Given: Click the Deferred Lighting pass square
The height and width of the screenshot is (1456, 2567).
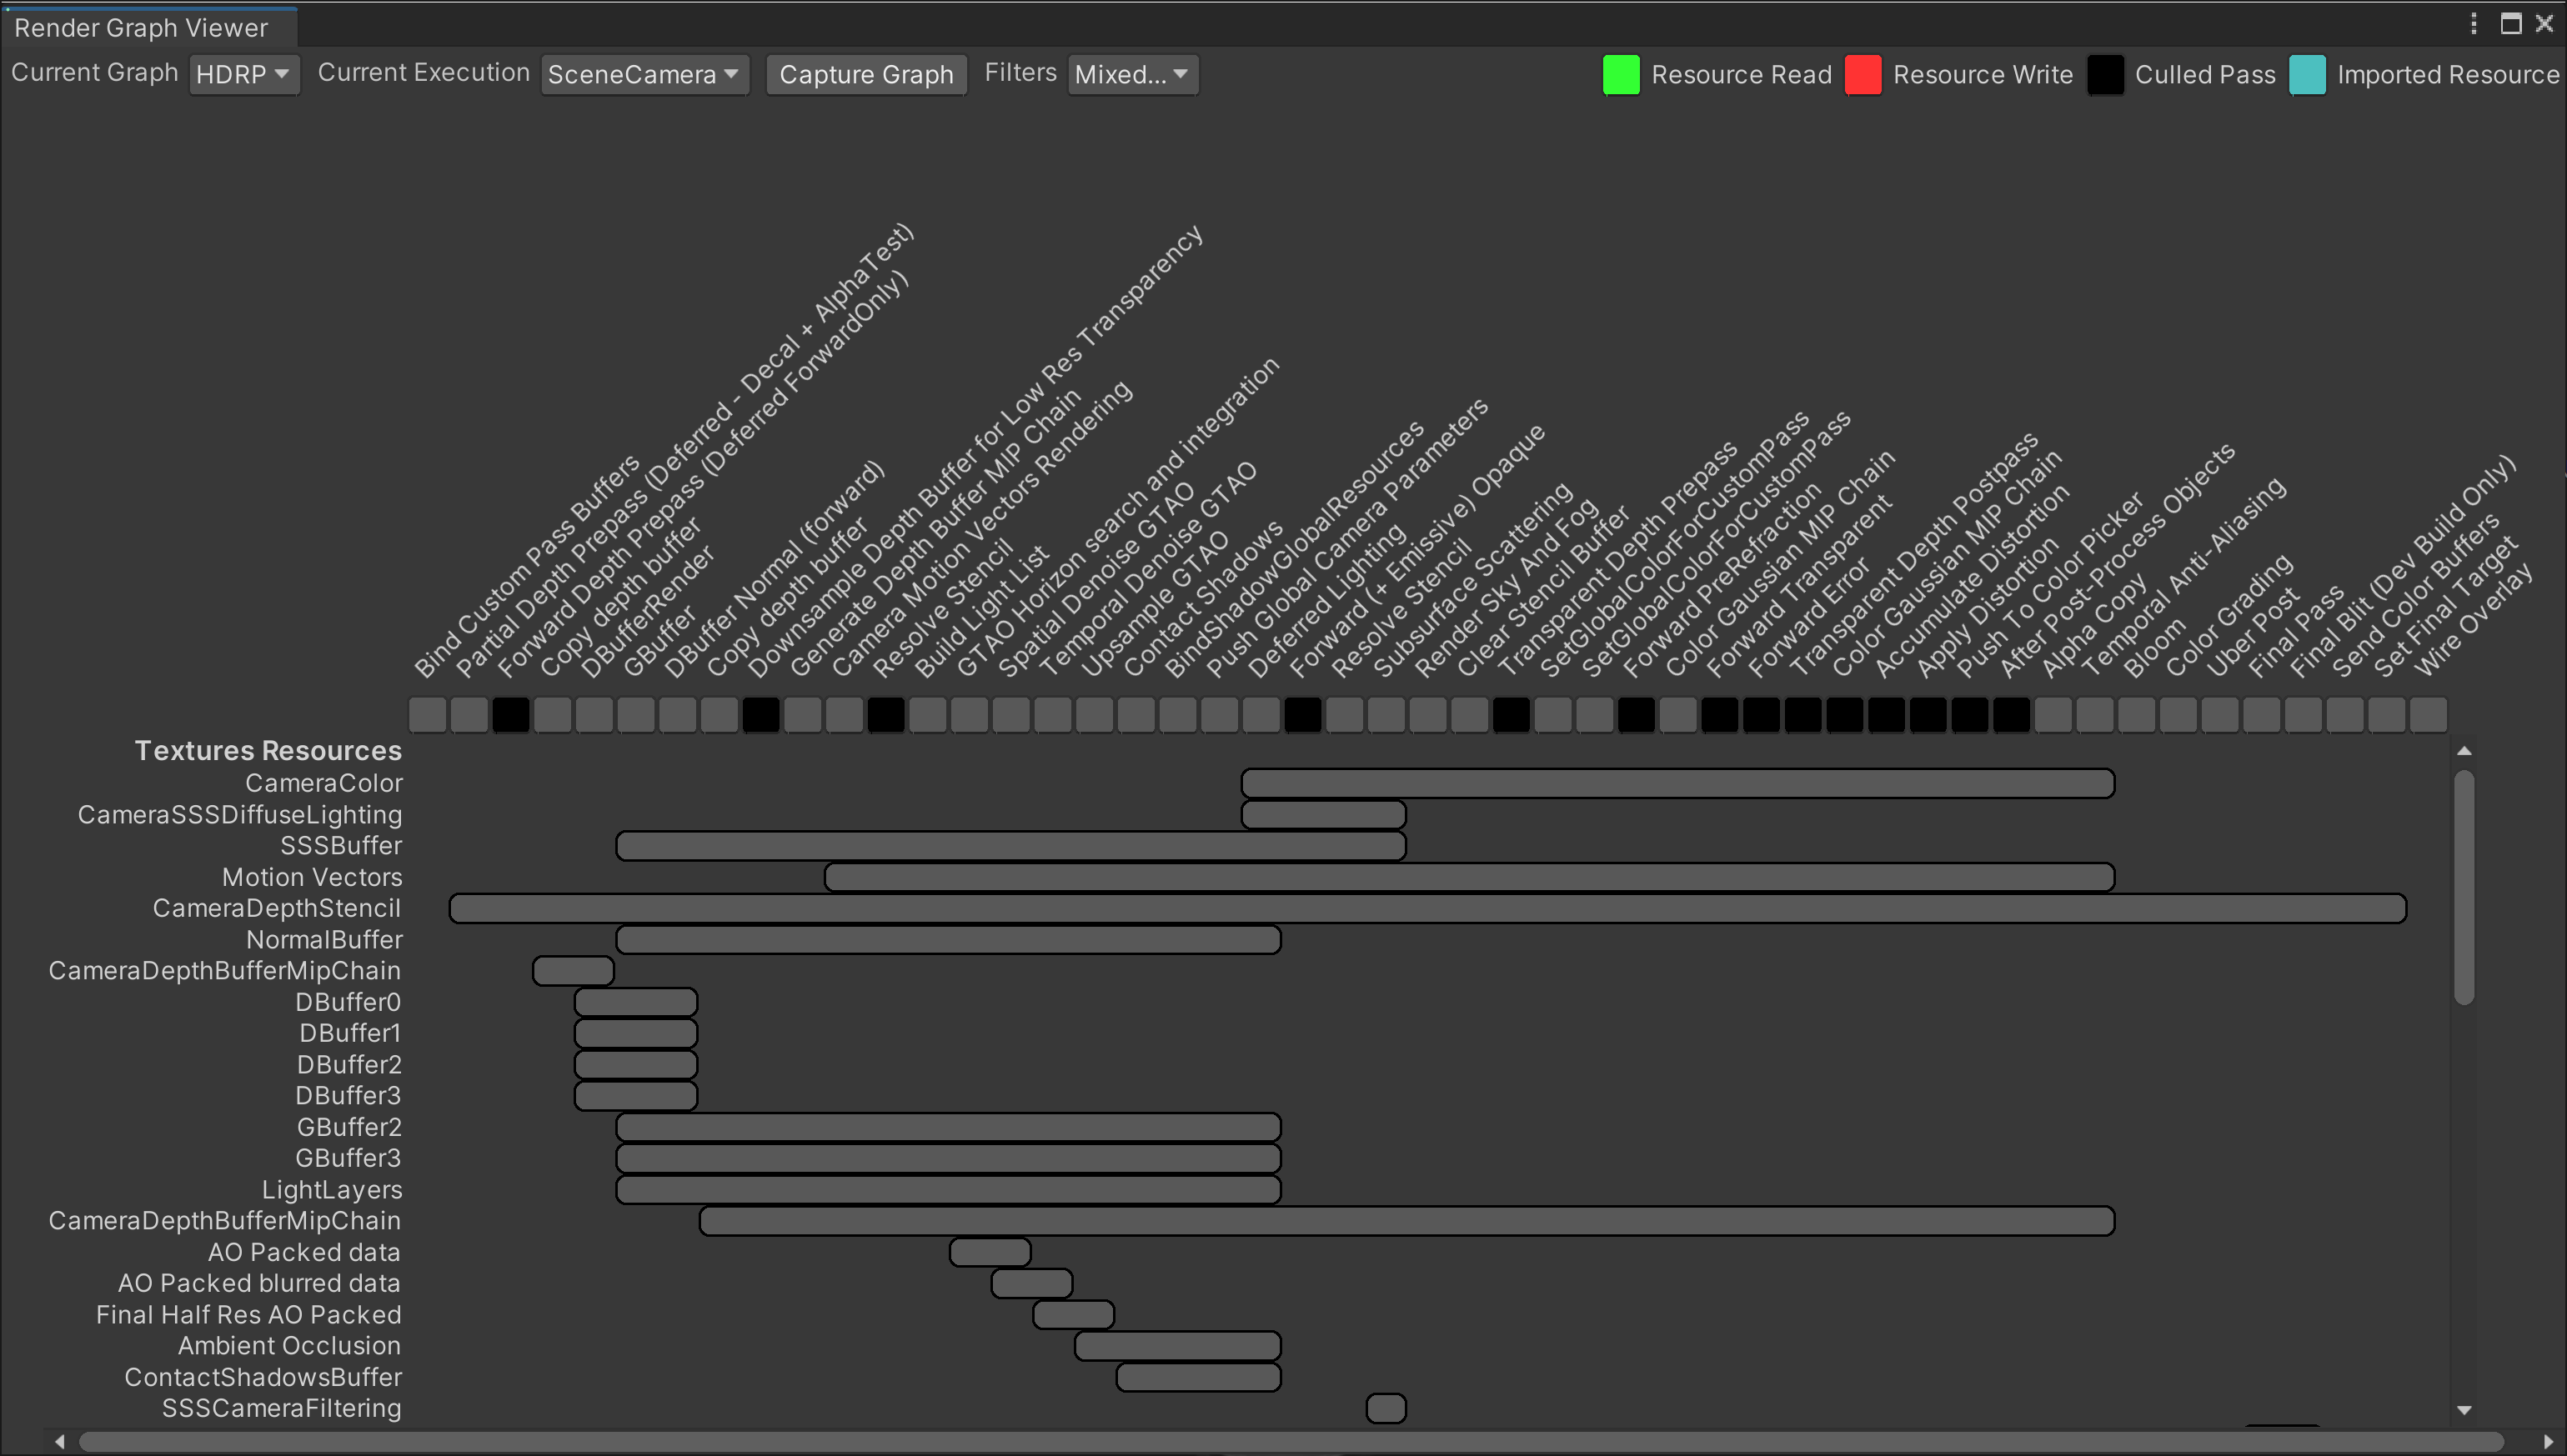Looking at the screenshot, I should [x=1261, y=715].
